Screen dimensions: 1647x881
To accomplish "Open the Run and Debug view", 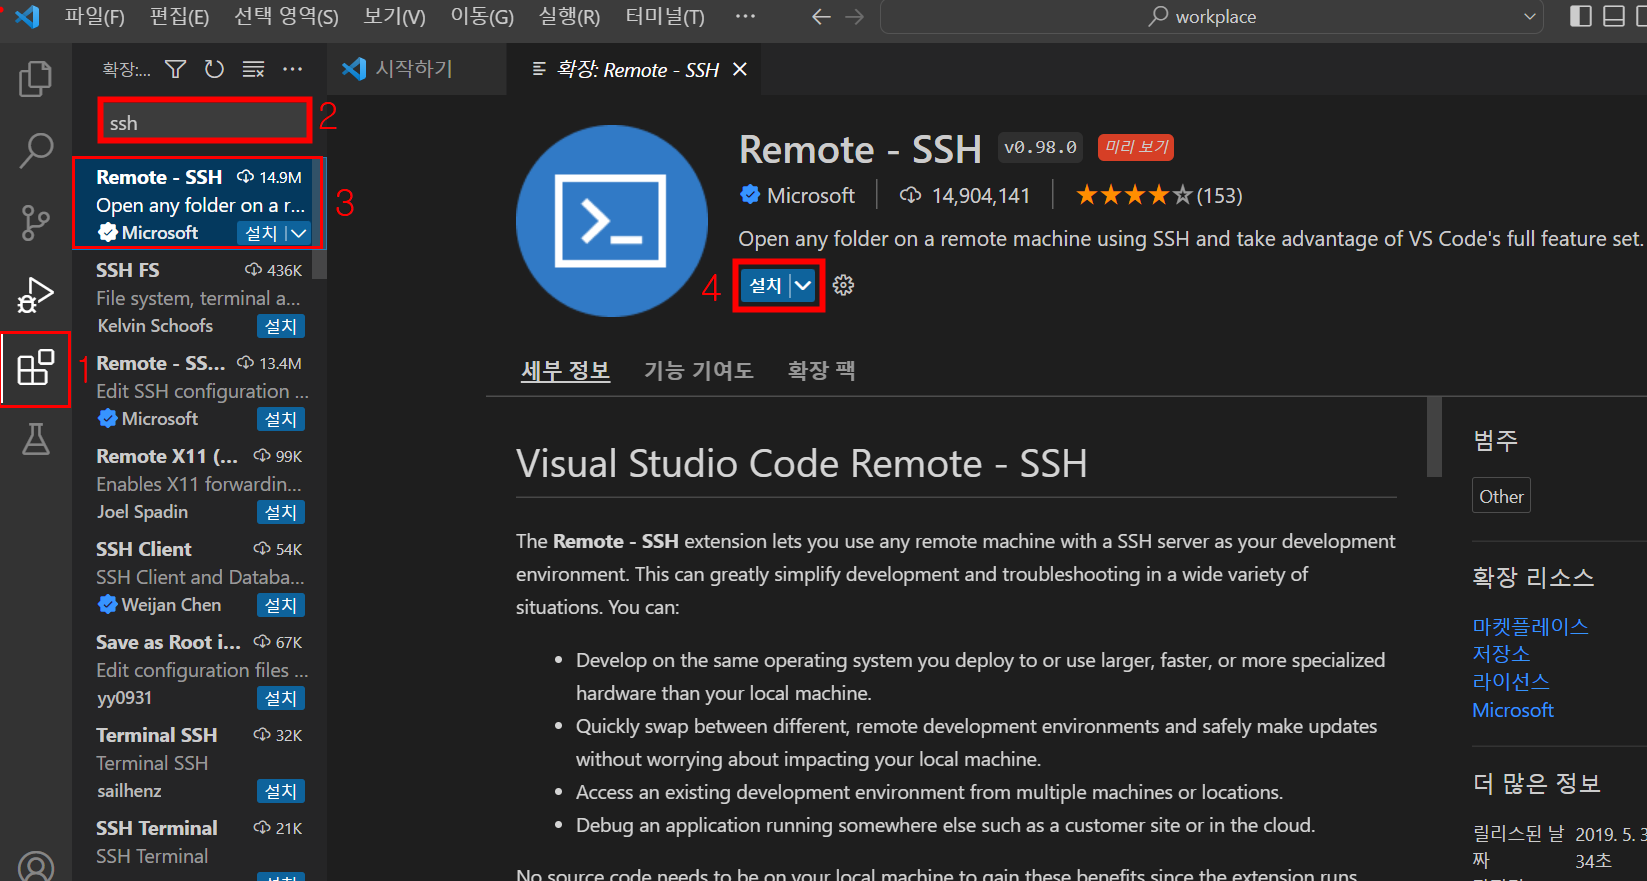I will [35, 296].
